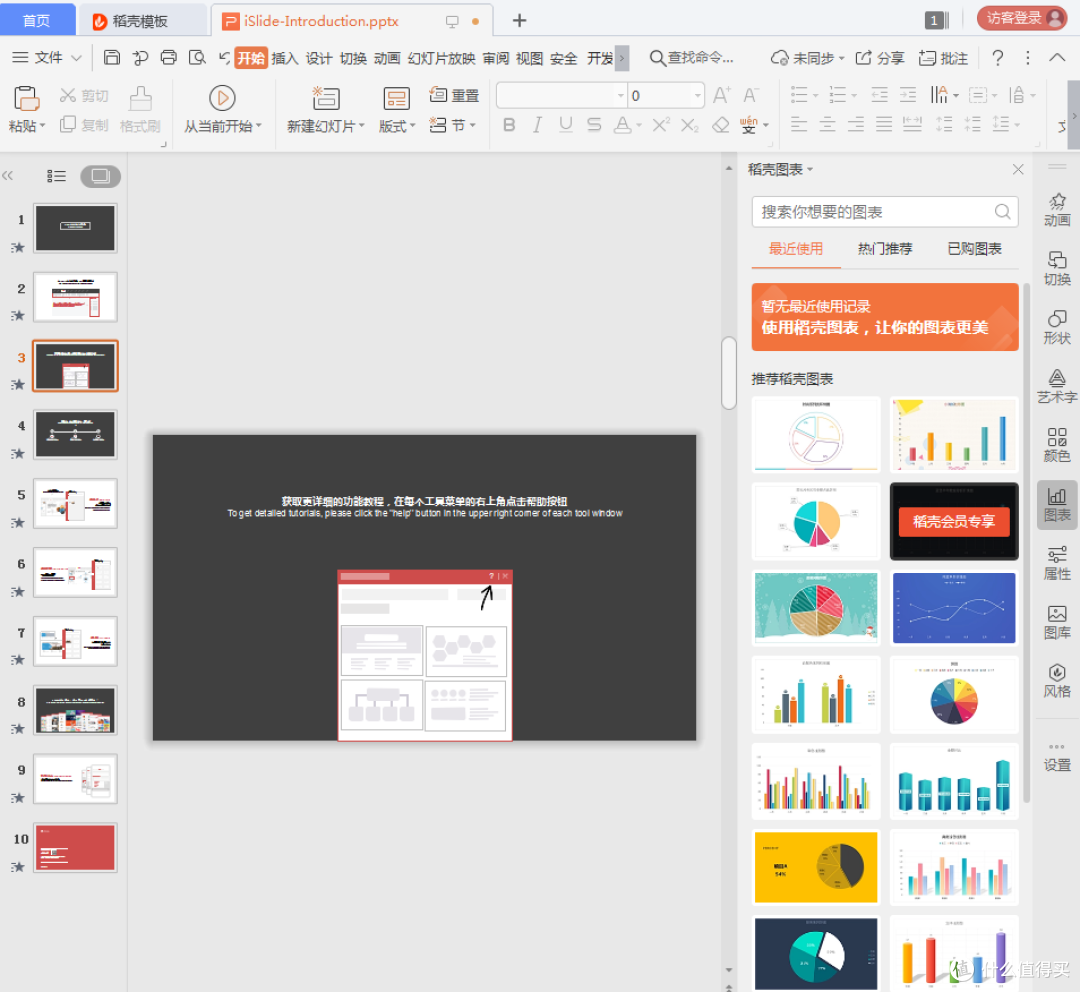Screen dimensions: 1080x992
Task: Open the Gallery (图库) sidebar icon
Action: (x=1057, y=623)
